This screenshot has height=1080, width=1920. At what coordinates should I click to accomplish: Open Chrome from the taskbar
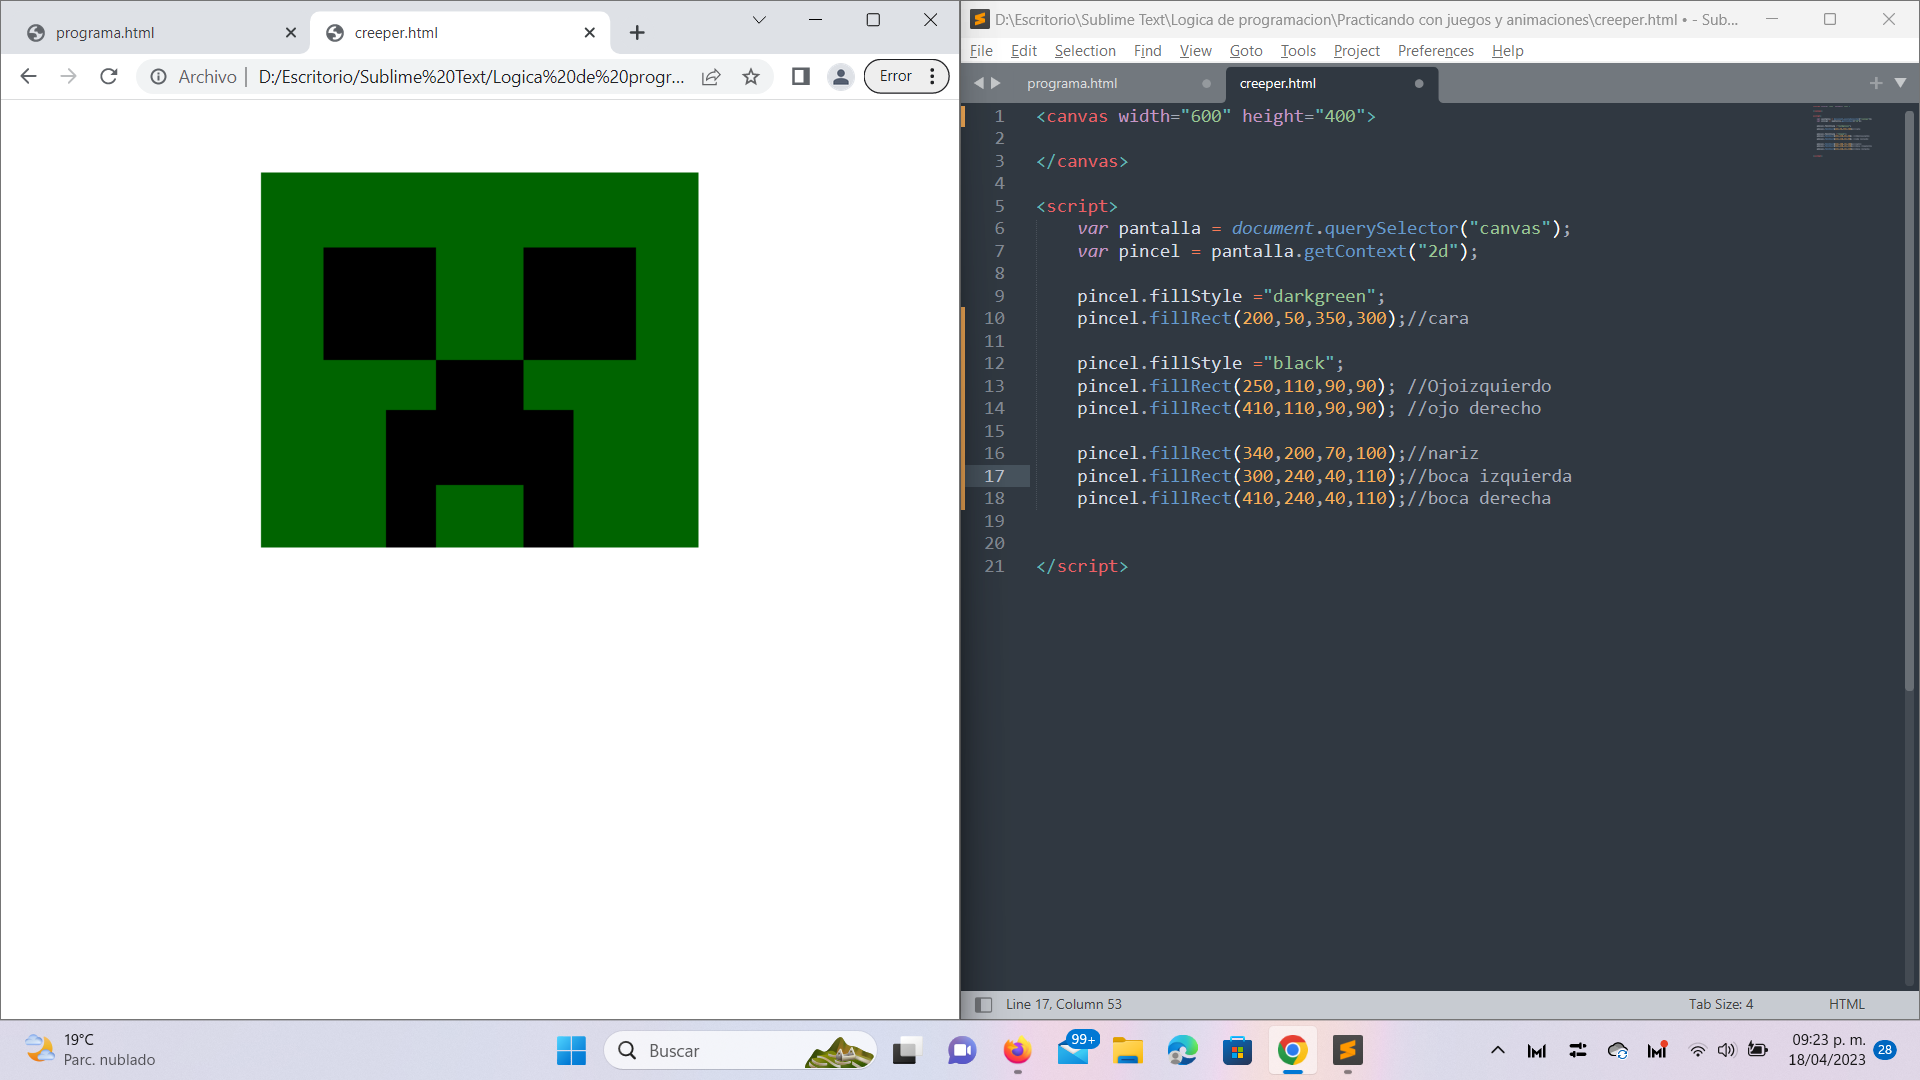pyautogui.click(x=1292, y=1050)
